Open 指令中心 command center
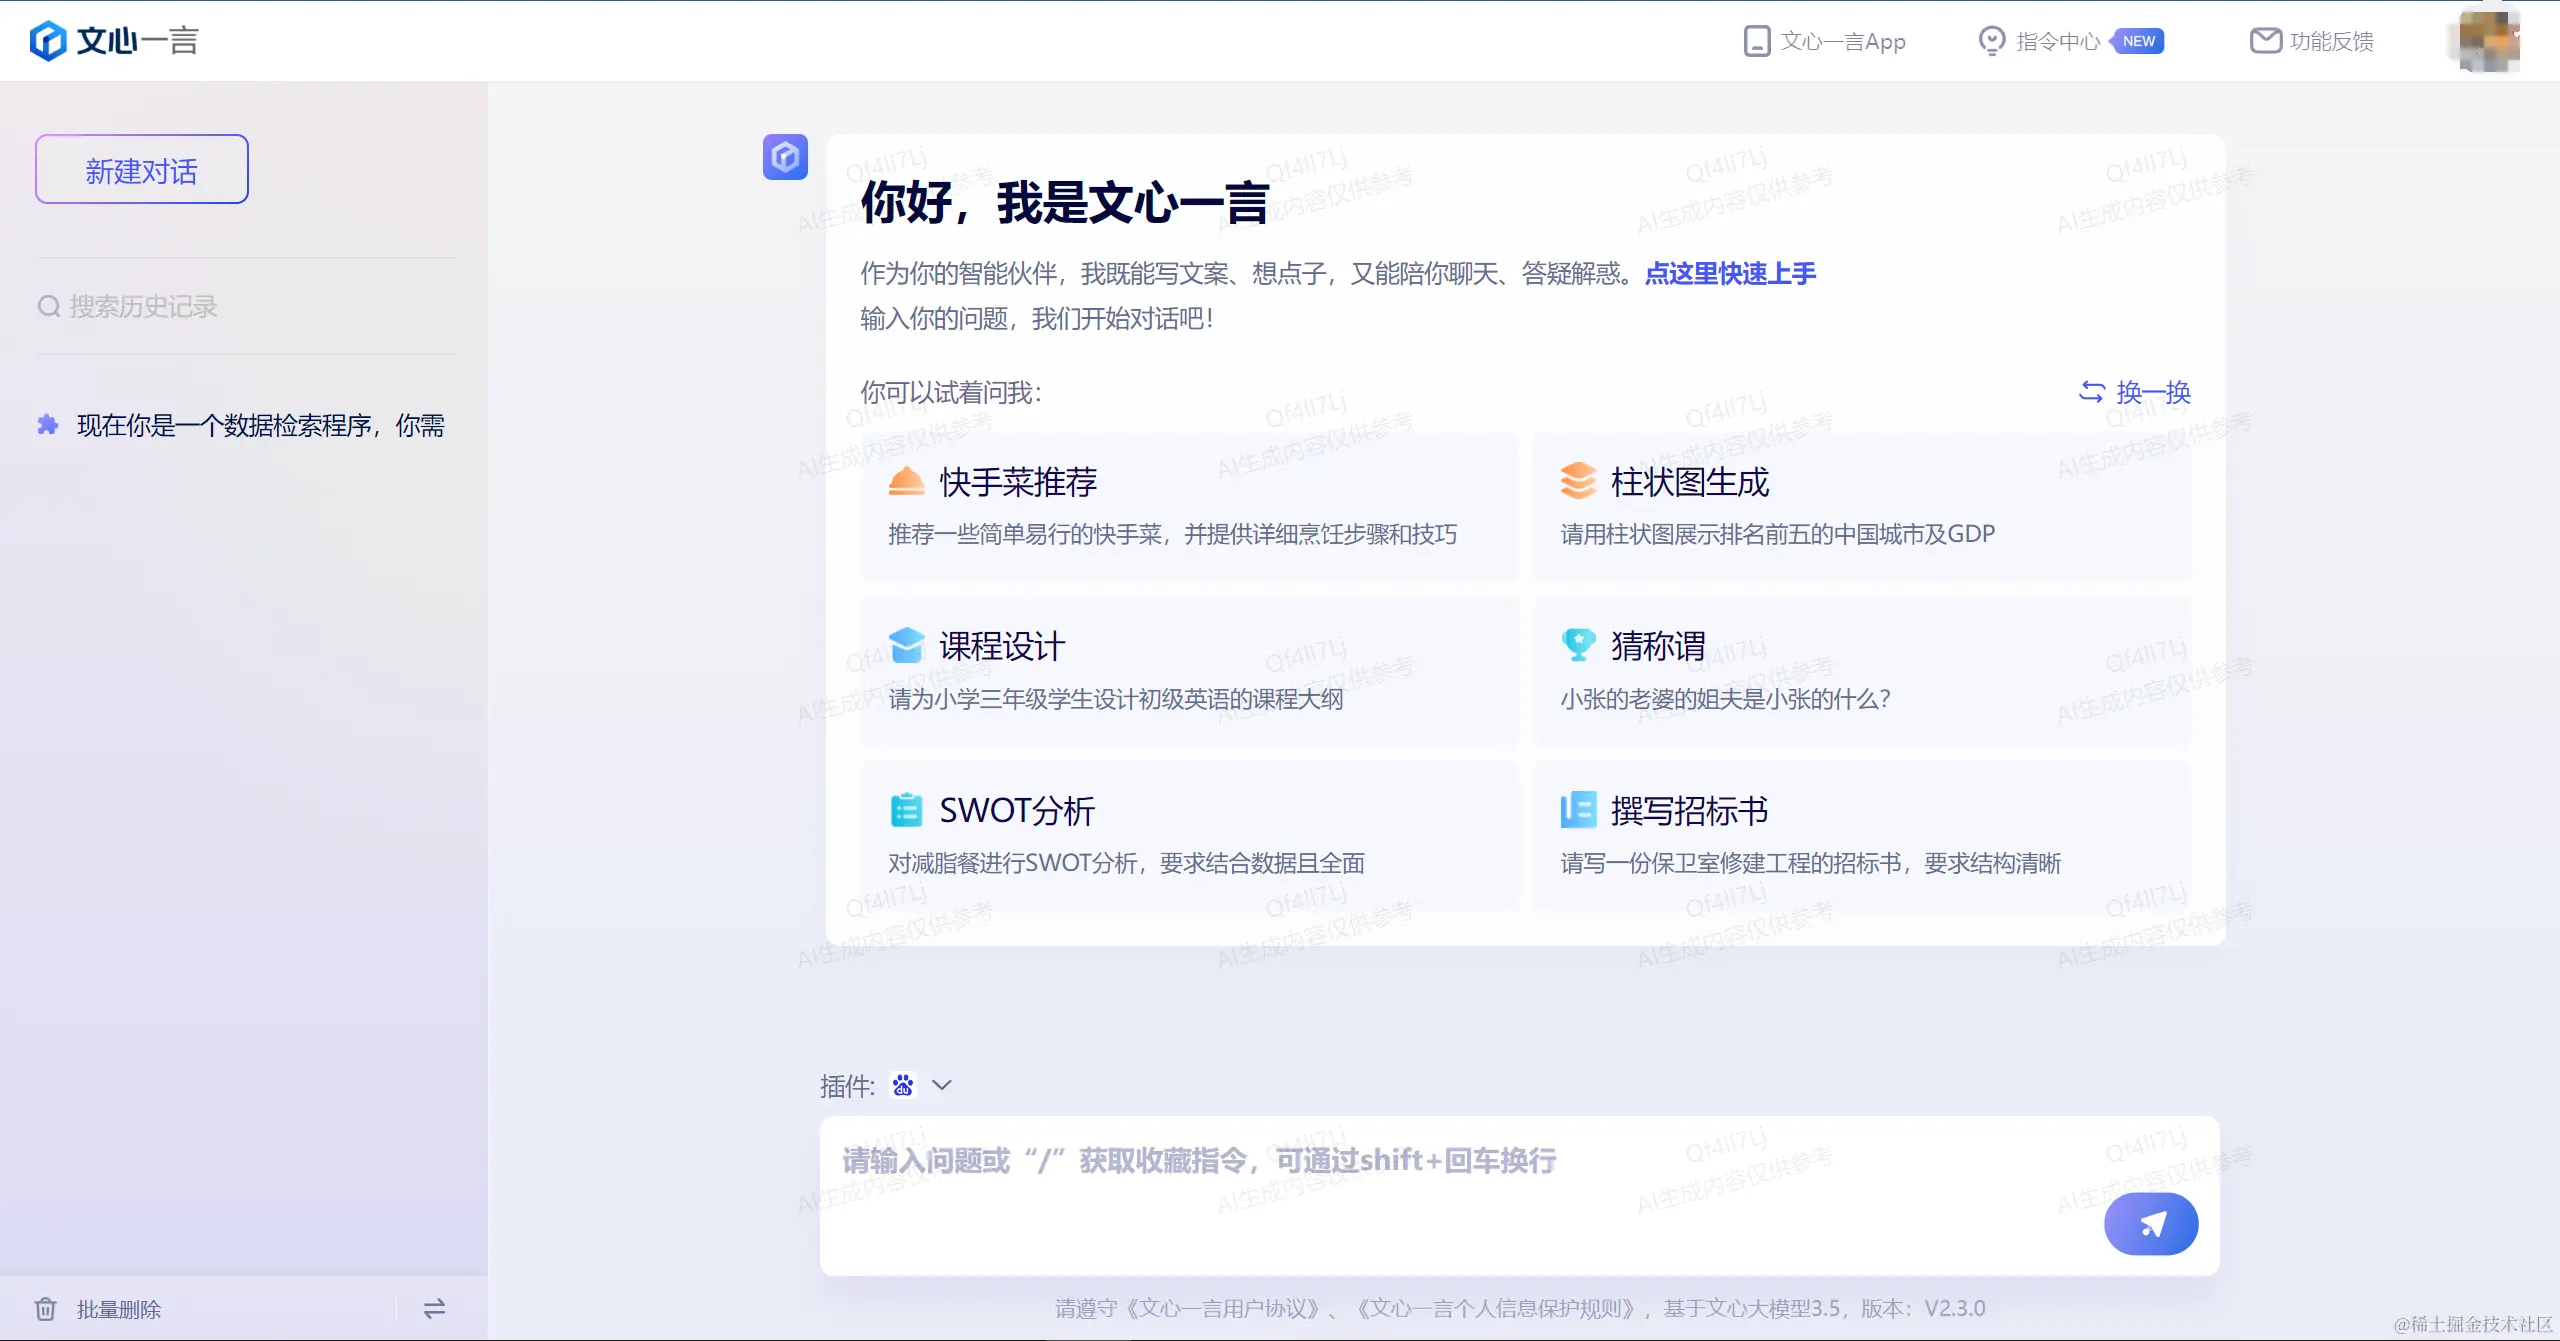 [2057, 41]
